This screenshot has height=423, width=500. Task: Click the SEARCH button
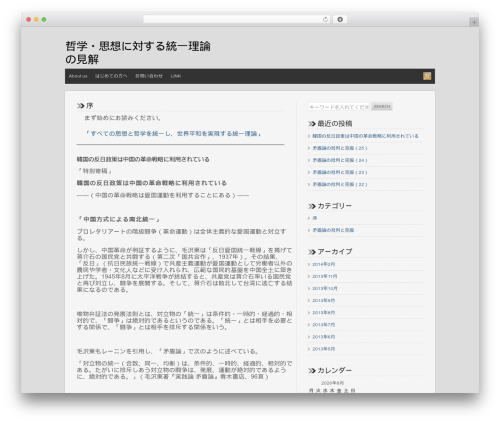(382, 107)
